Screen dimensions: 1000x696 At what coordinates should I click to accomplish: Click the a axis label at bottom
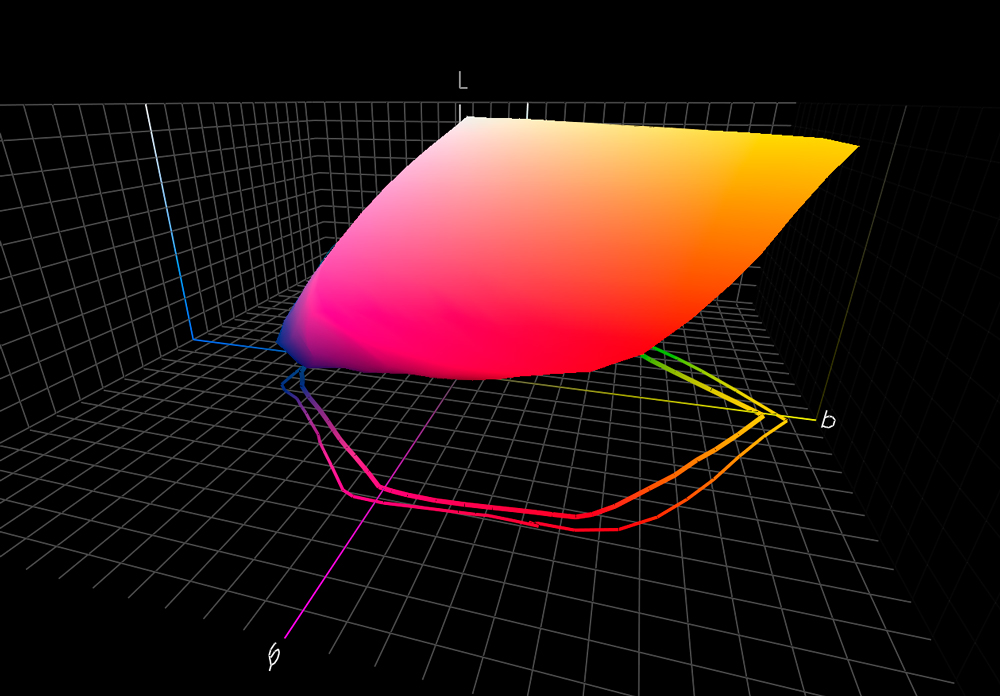[x=274, y=655]
